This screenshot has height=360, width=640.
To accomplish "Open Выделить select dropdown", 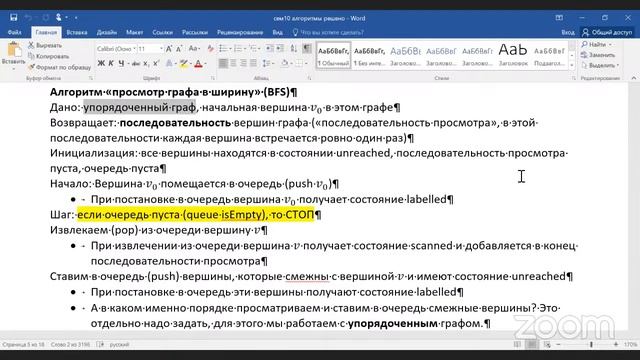I will coord(600,65).
